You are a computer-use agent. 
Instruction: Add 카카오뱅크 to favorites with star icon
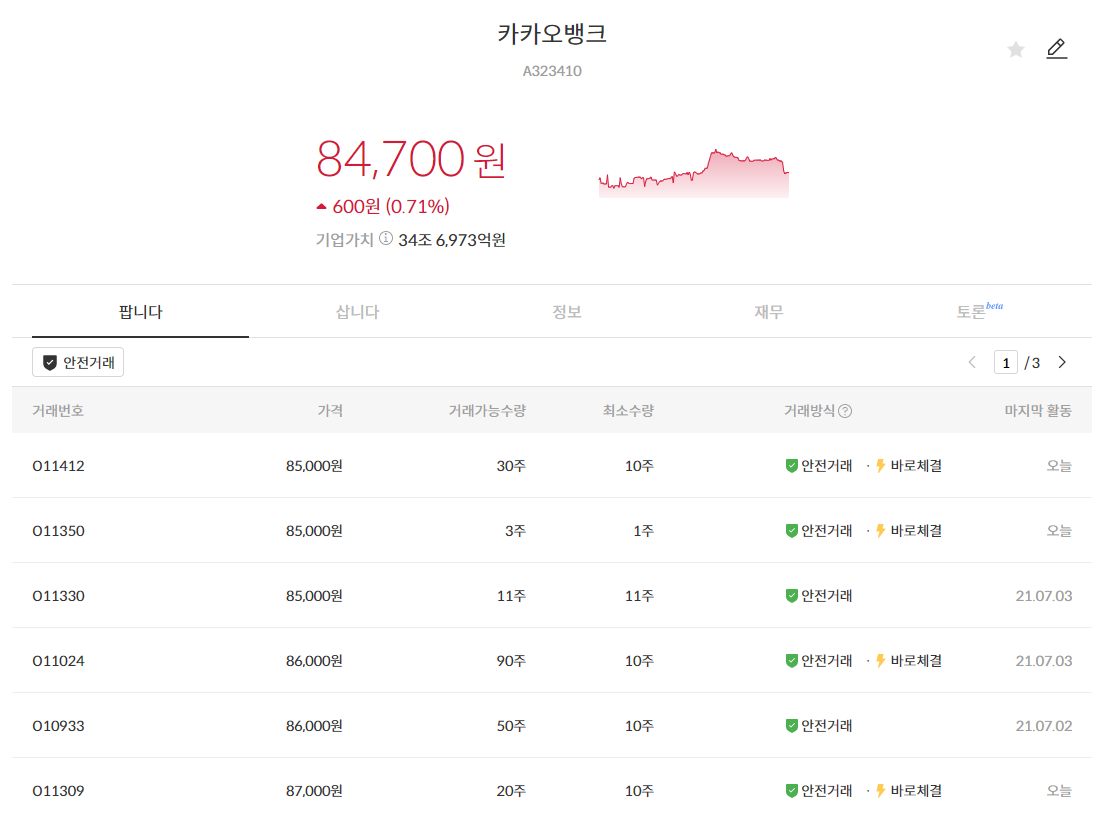pos(1015,49)
